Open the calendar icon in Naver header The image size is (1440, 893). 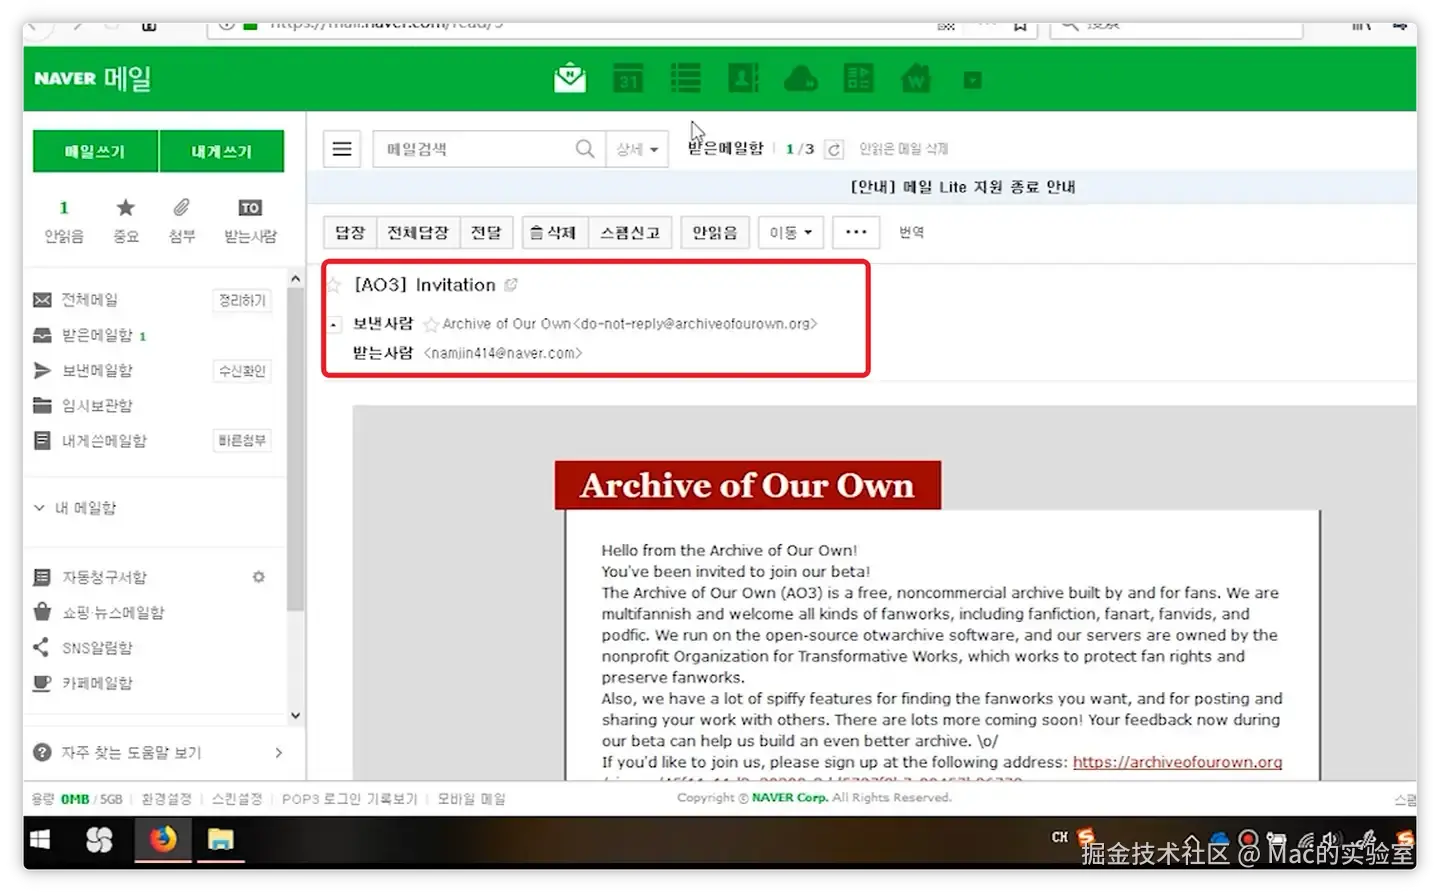point(628,78)
